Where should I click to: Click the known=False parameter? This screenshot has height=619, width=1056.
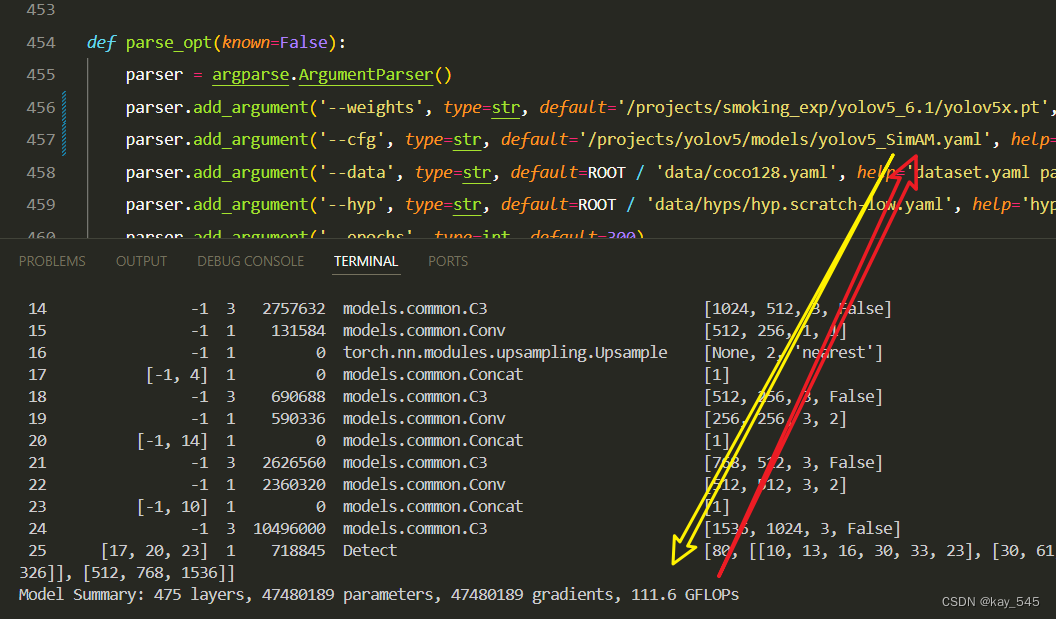click(x=275, y=42)
